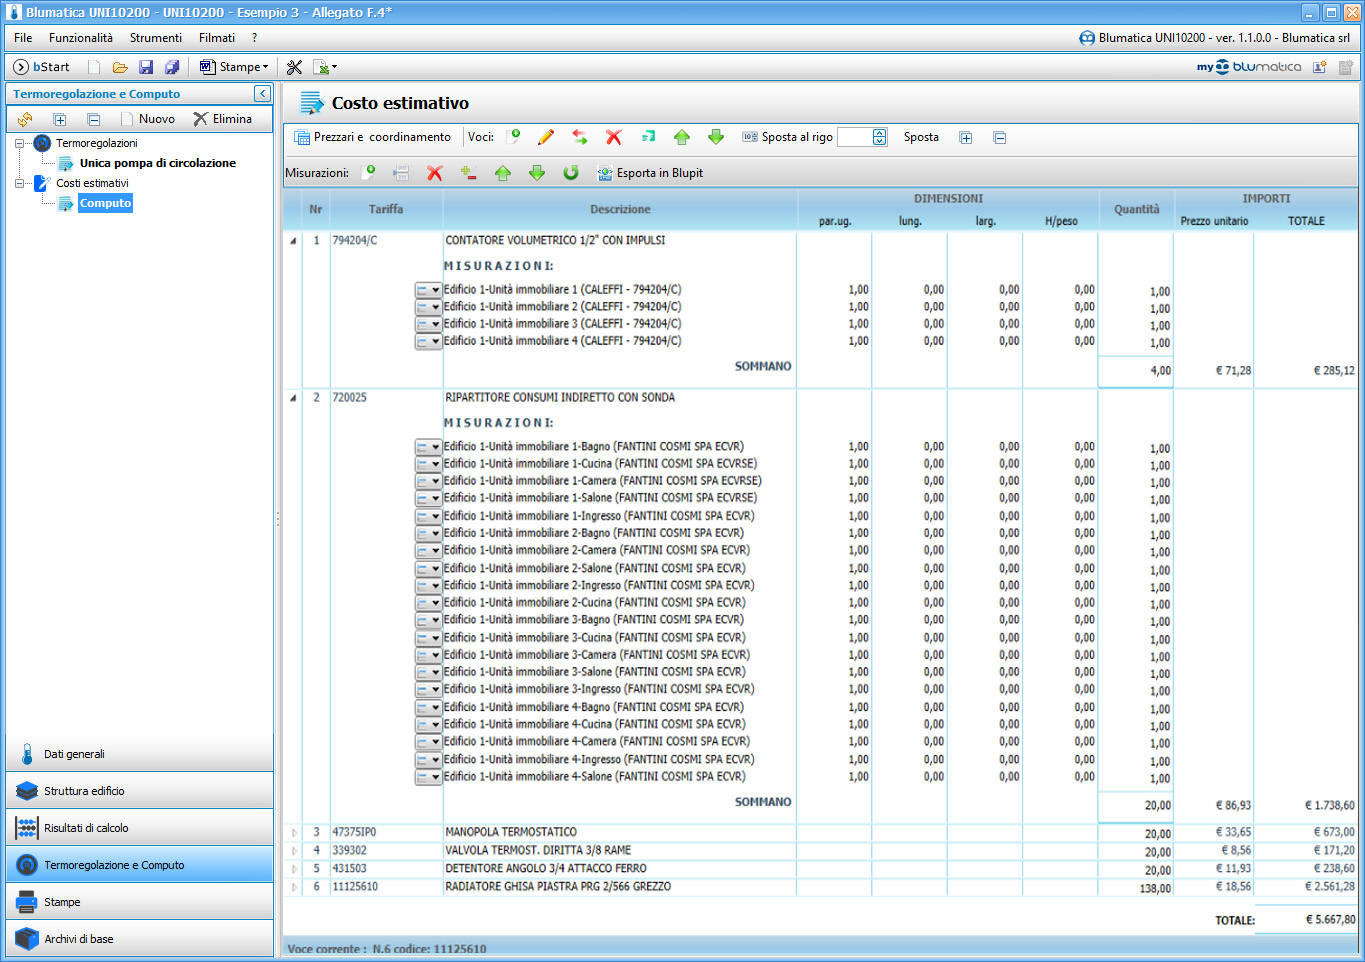Screen dimensions: 1365x962
Task: Delete the voce with the red X icon
Action: (614, 138)
